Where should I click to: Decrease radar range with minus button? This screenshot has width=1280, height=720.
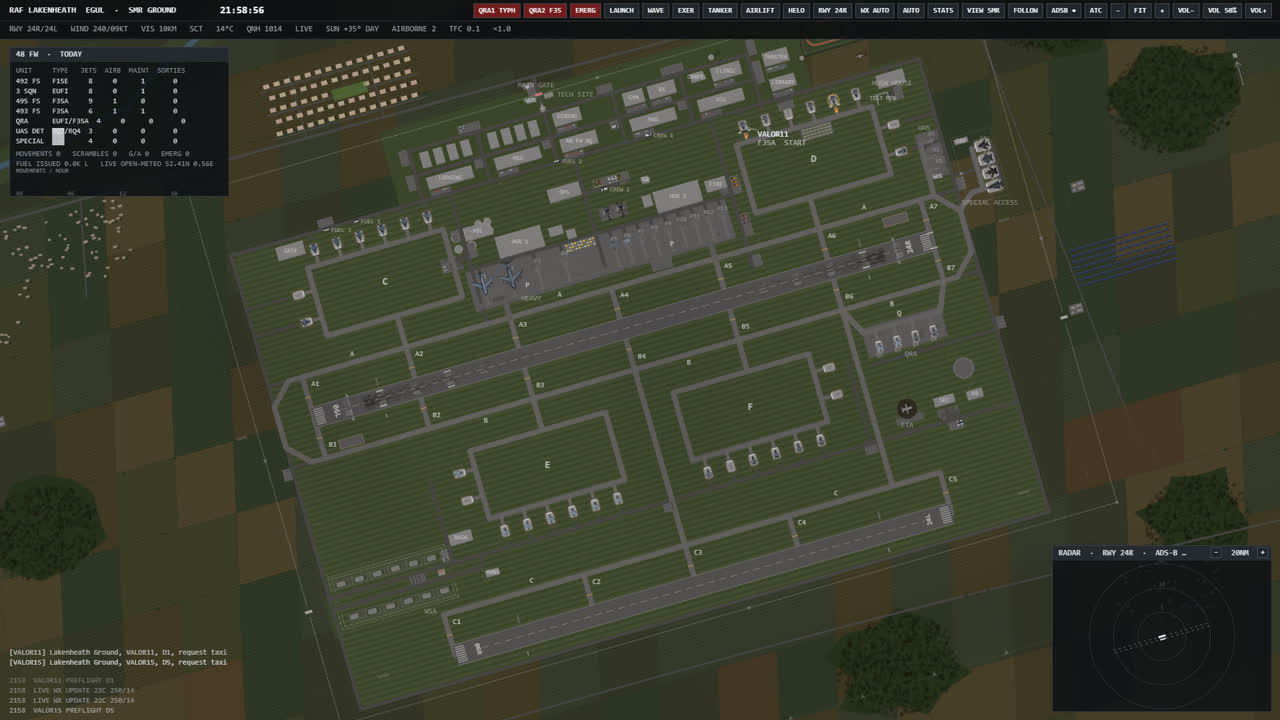click(1216, 552)
